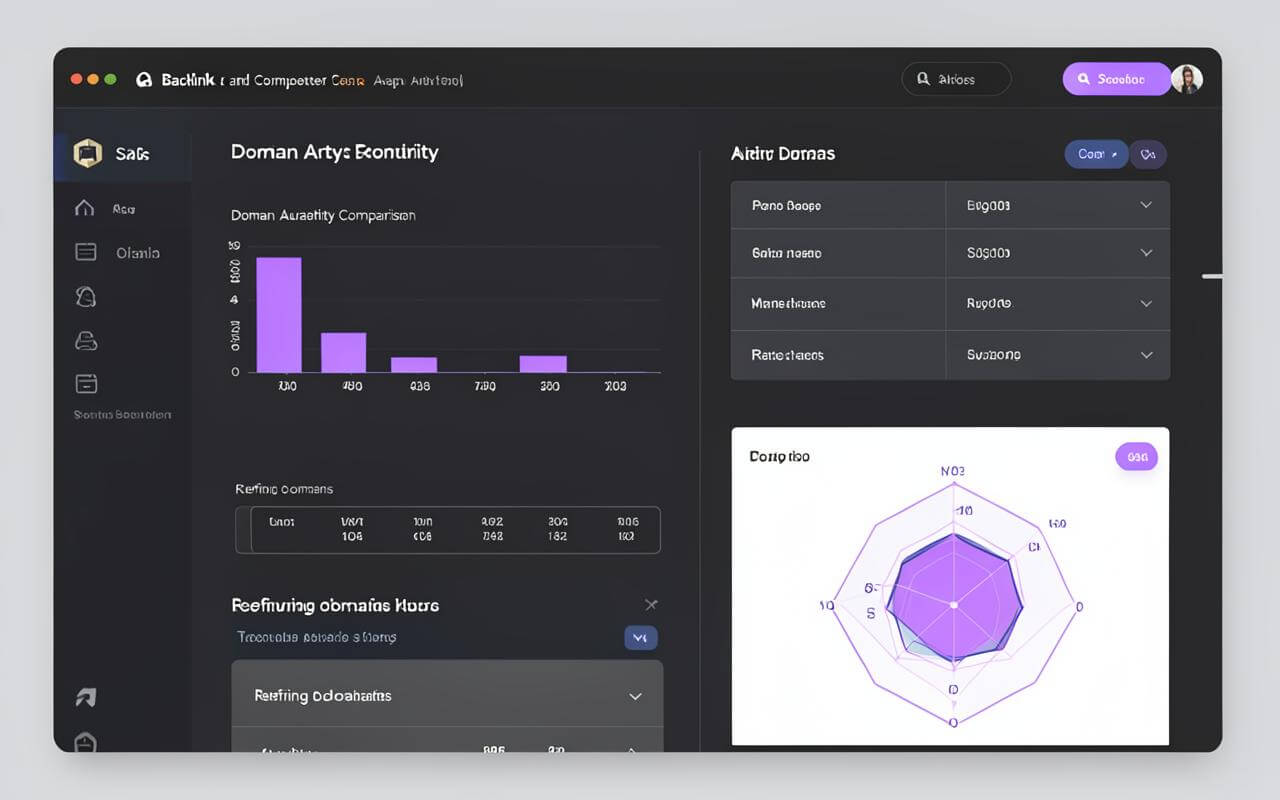The height and width of the screenshot is (800, 1280).
Task: Click the filled purple polygon in radar chart
Action: point(955,598)
